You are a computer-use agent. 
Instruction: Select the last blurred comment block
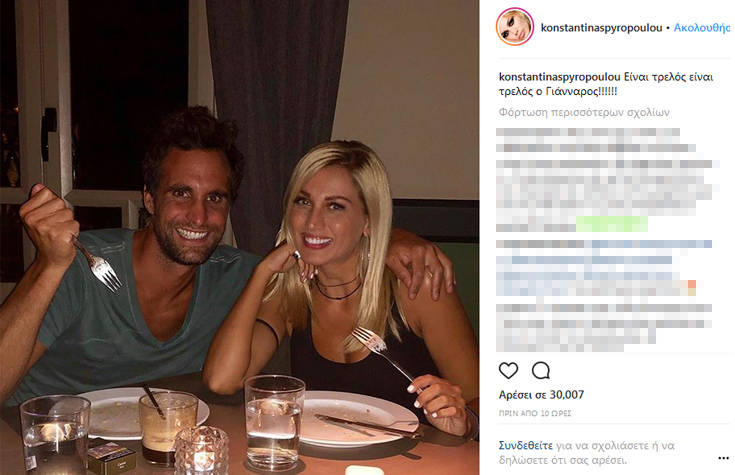[x=604, y=327]
